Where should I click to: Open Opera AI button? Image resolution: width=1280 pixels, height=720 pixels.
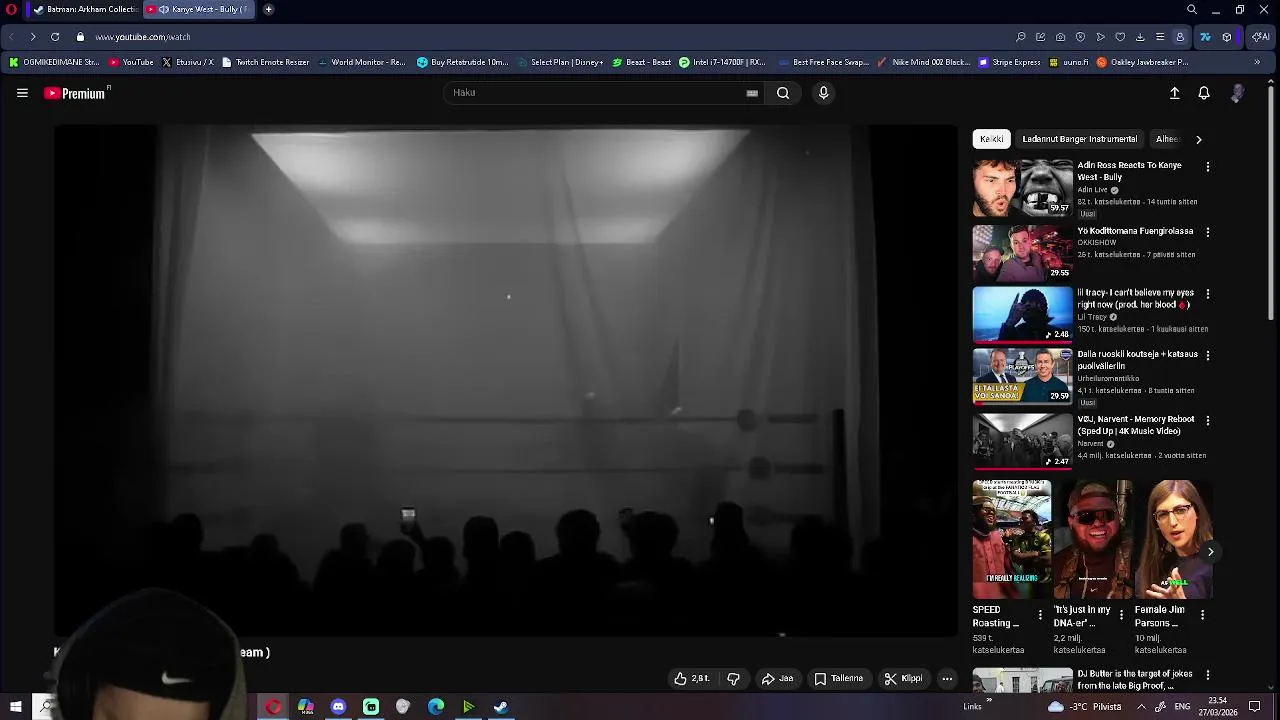tap(1261, 37)
